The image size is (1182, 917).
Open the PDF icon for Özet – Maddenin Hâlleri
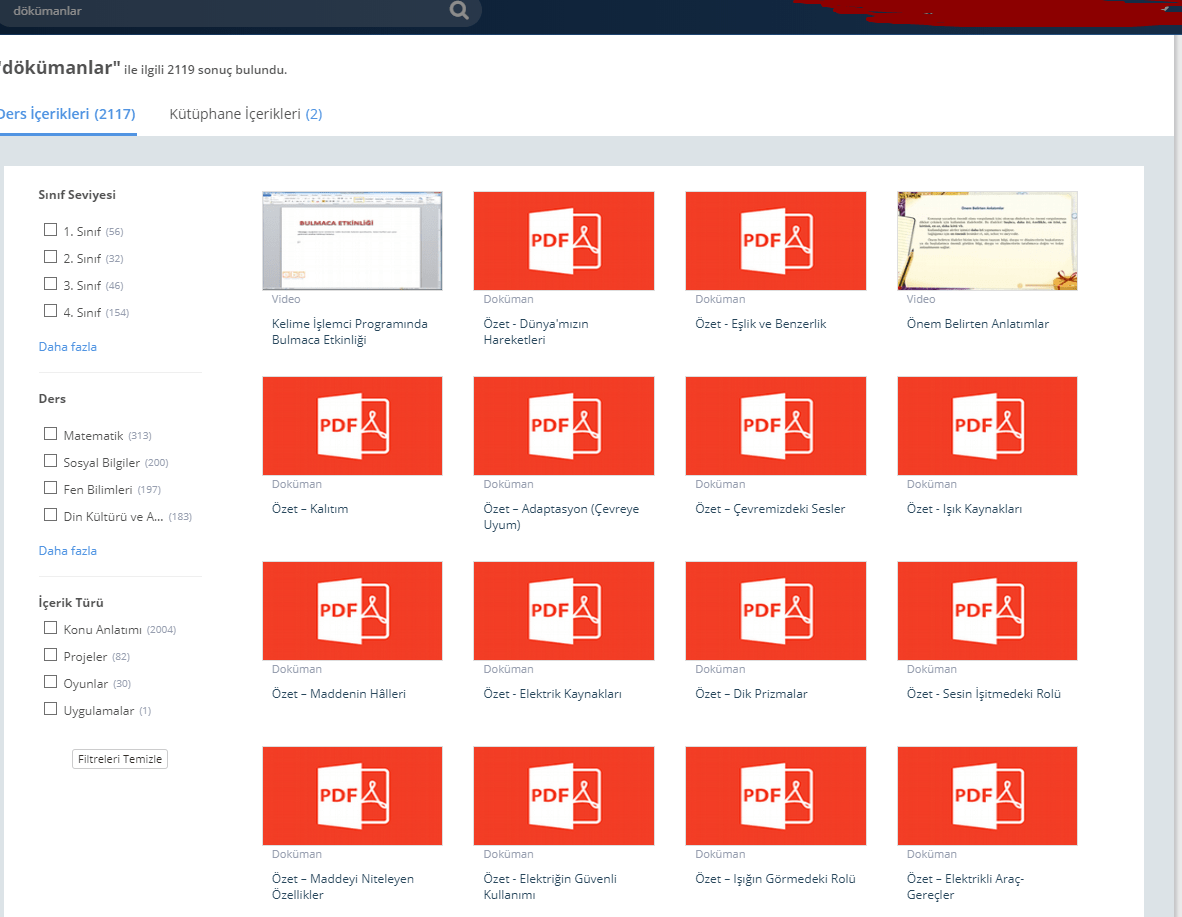[352, 611]
